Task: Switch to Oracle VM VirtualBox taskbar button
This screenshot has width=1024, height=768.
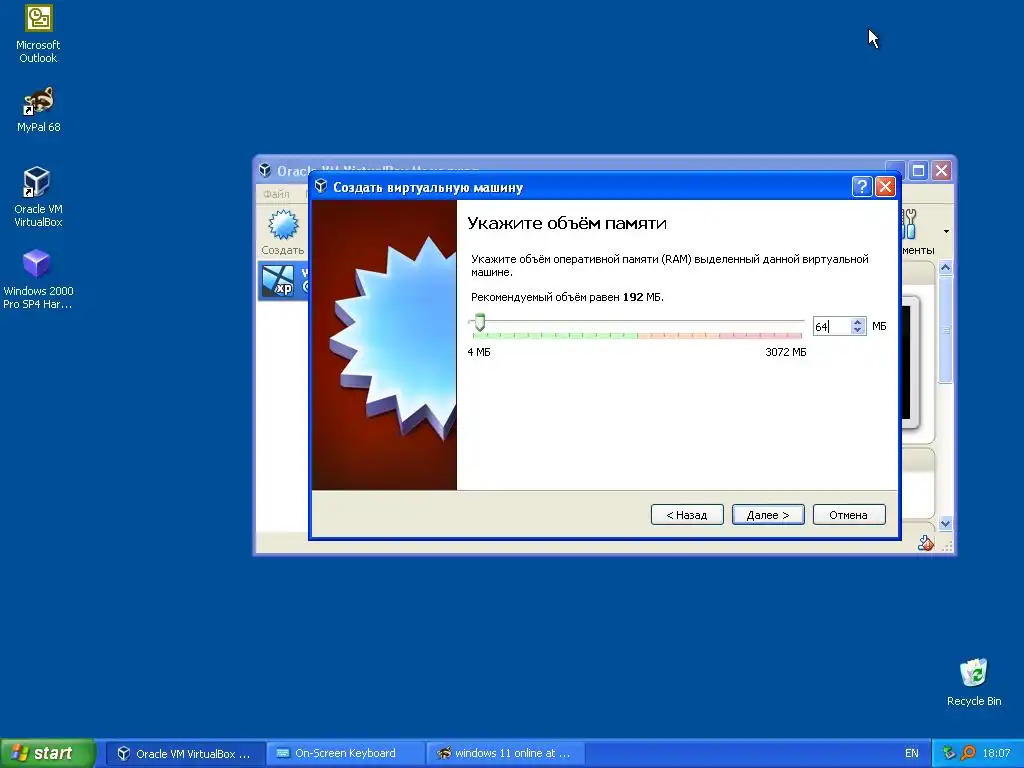Action: click(185, 753)
